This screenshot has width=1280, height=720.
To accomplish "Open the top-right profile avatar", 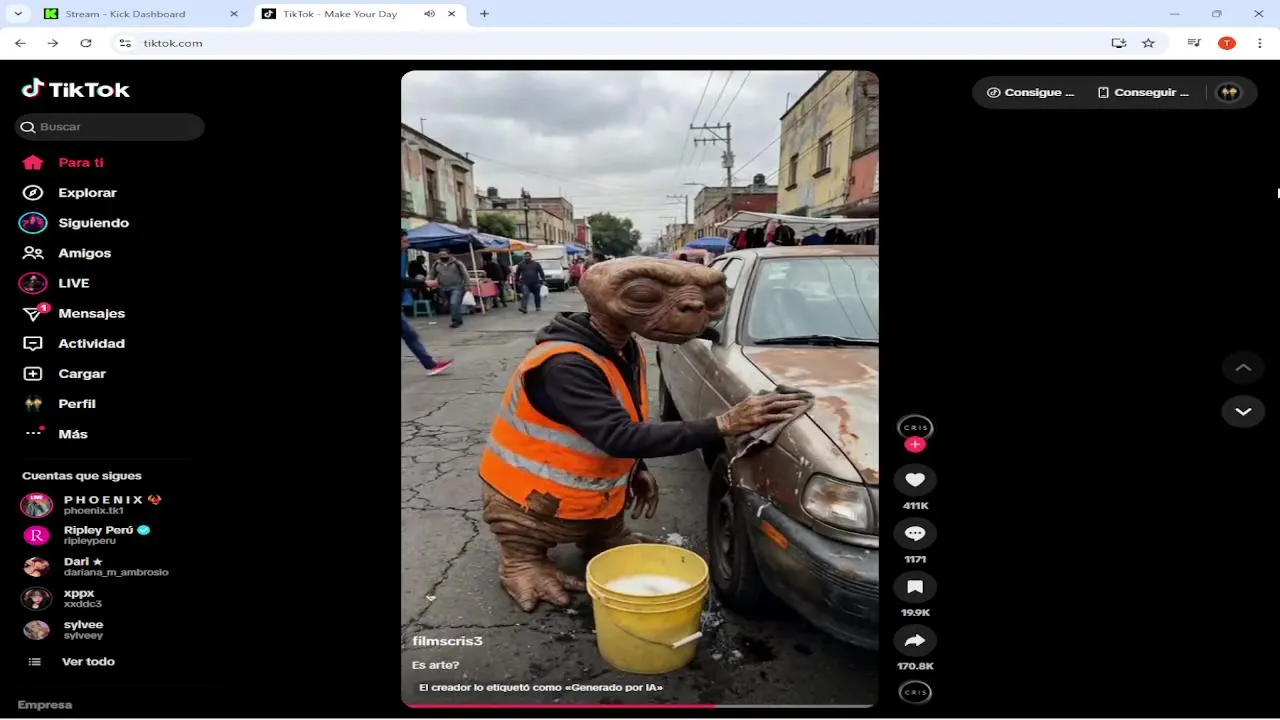I will tap(1229, 92).
